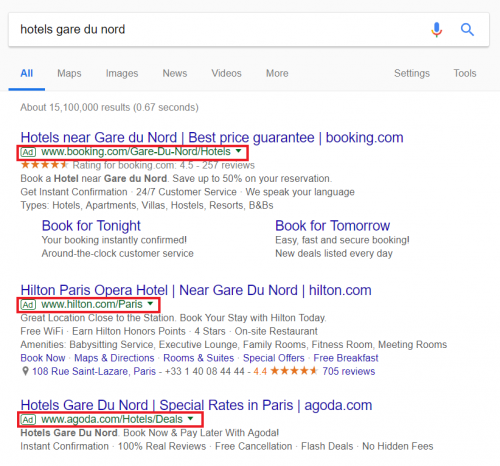Expand the dropdown arrow after agoda.com/Hotels/Deals
The width and height of the screenshot is (500, 466).
[x=190, y=419]
